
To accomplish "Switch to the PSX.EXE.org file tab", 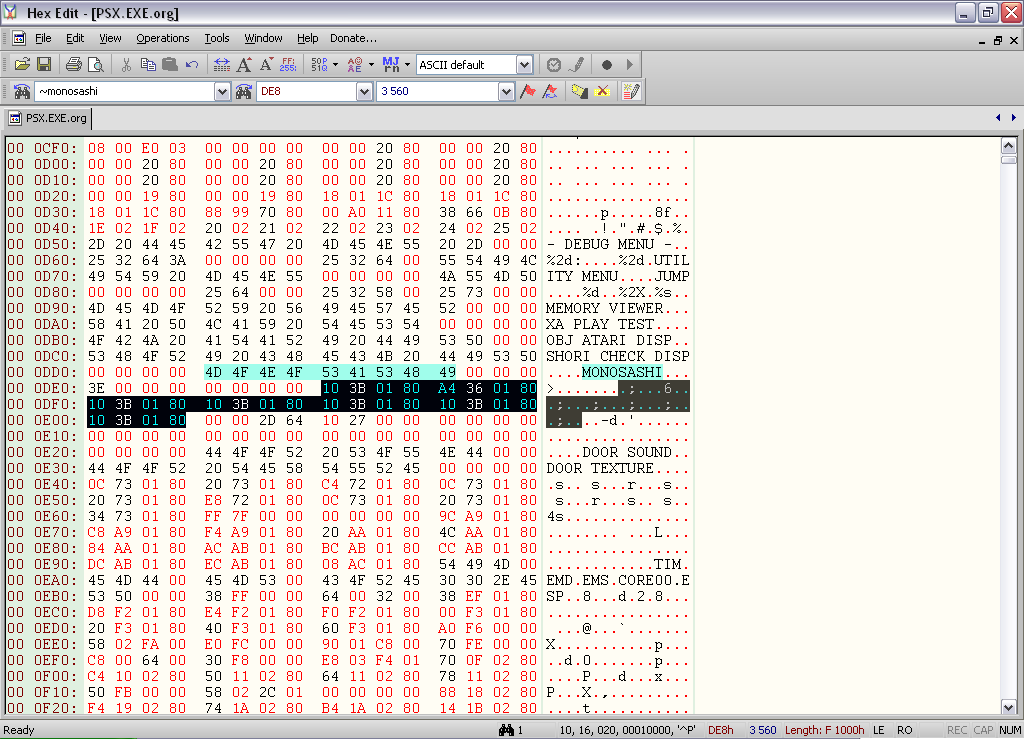I will [48, 118].
